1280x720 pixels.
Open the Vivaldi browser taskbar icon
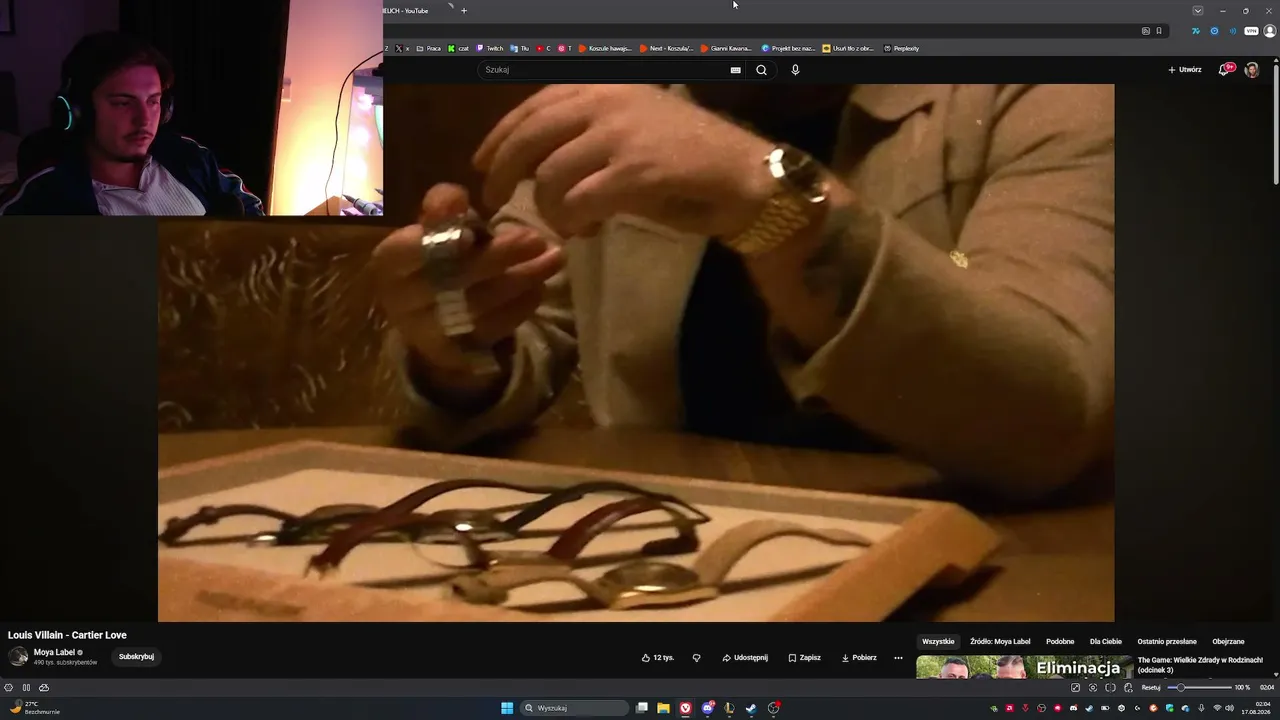pos(686,708)
